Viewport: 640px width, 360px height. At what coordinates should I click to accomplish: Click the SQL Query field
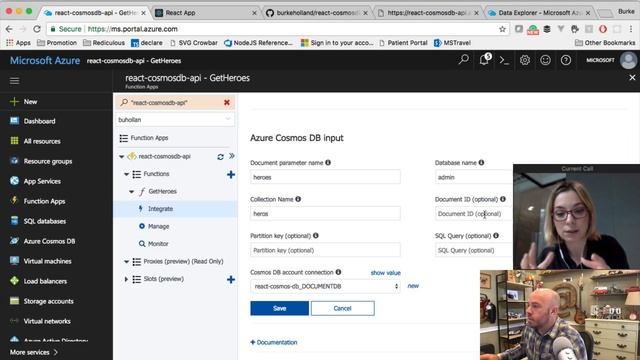[x=474, y=250]
